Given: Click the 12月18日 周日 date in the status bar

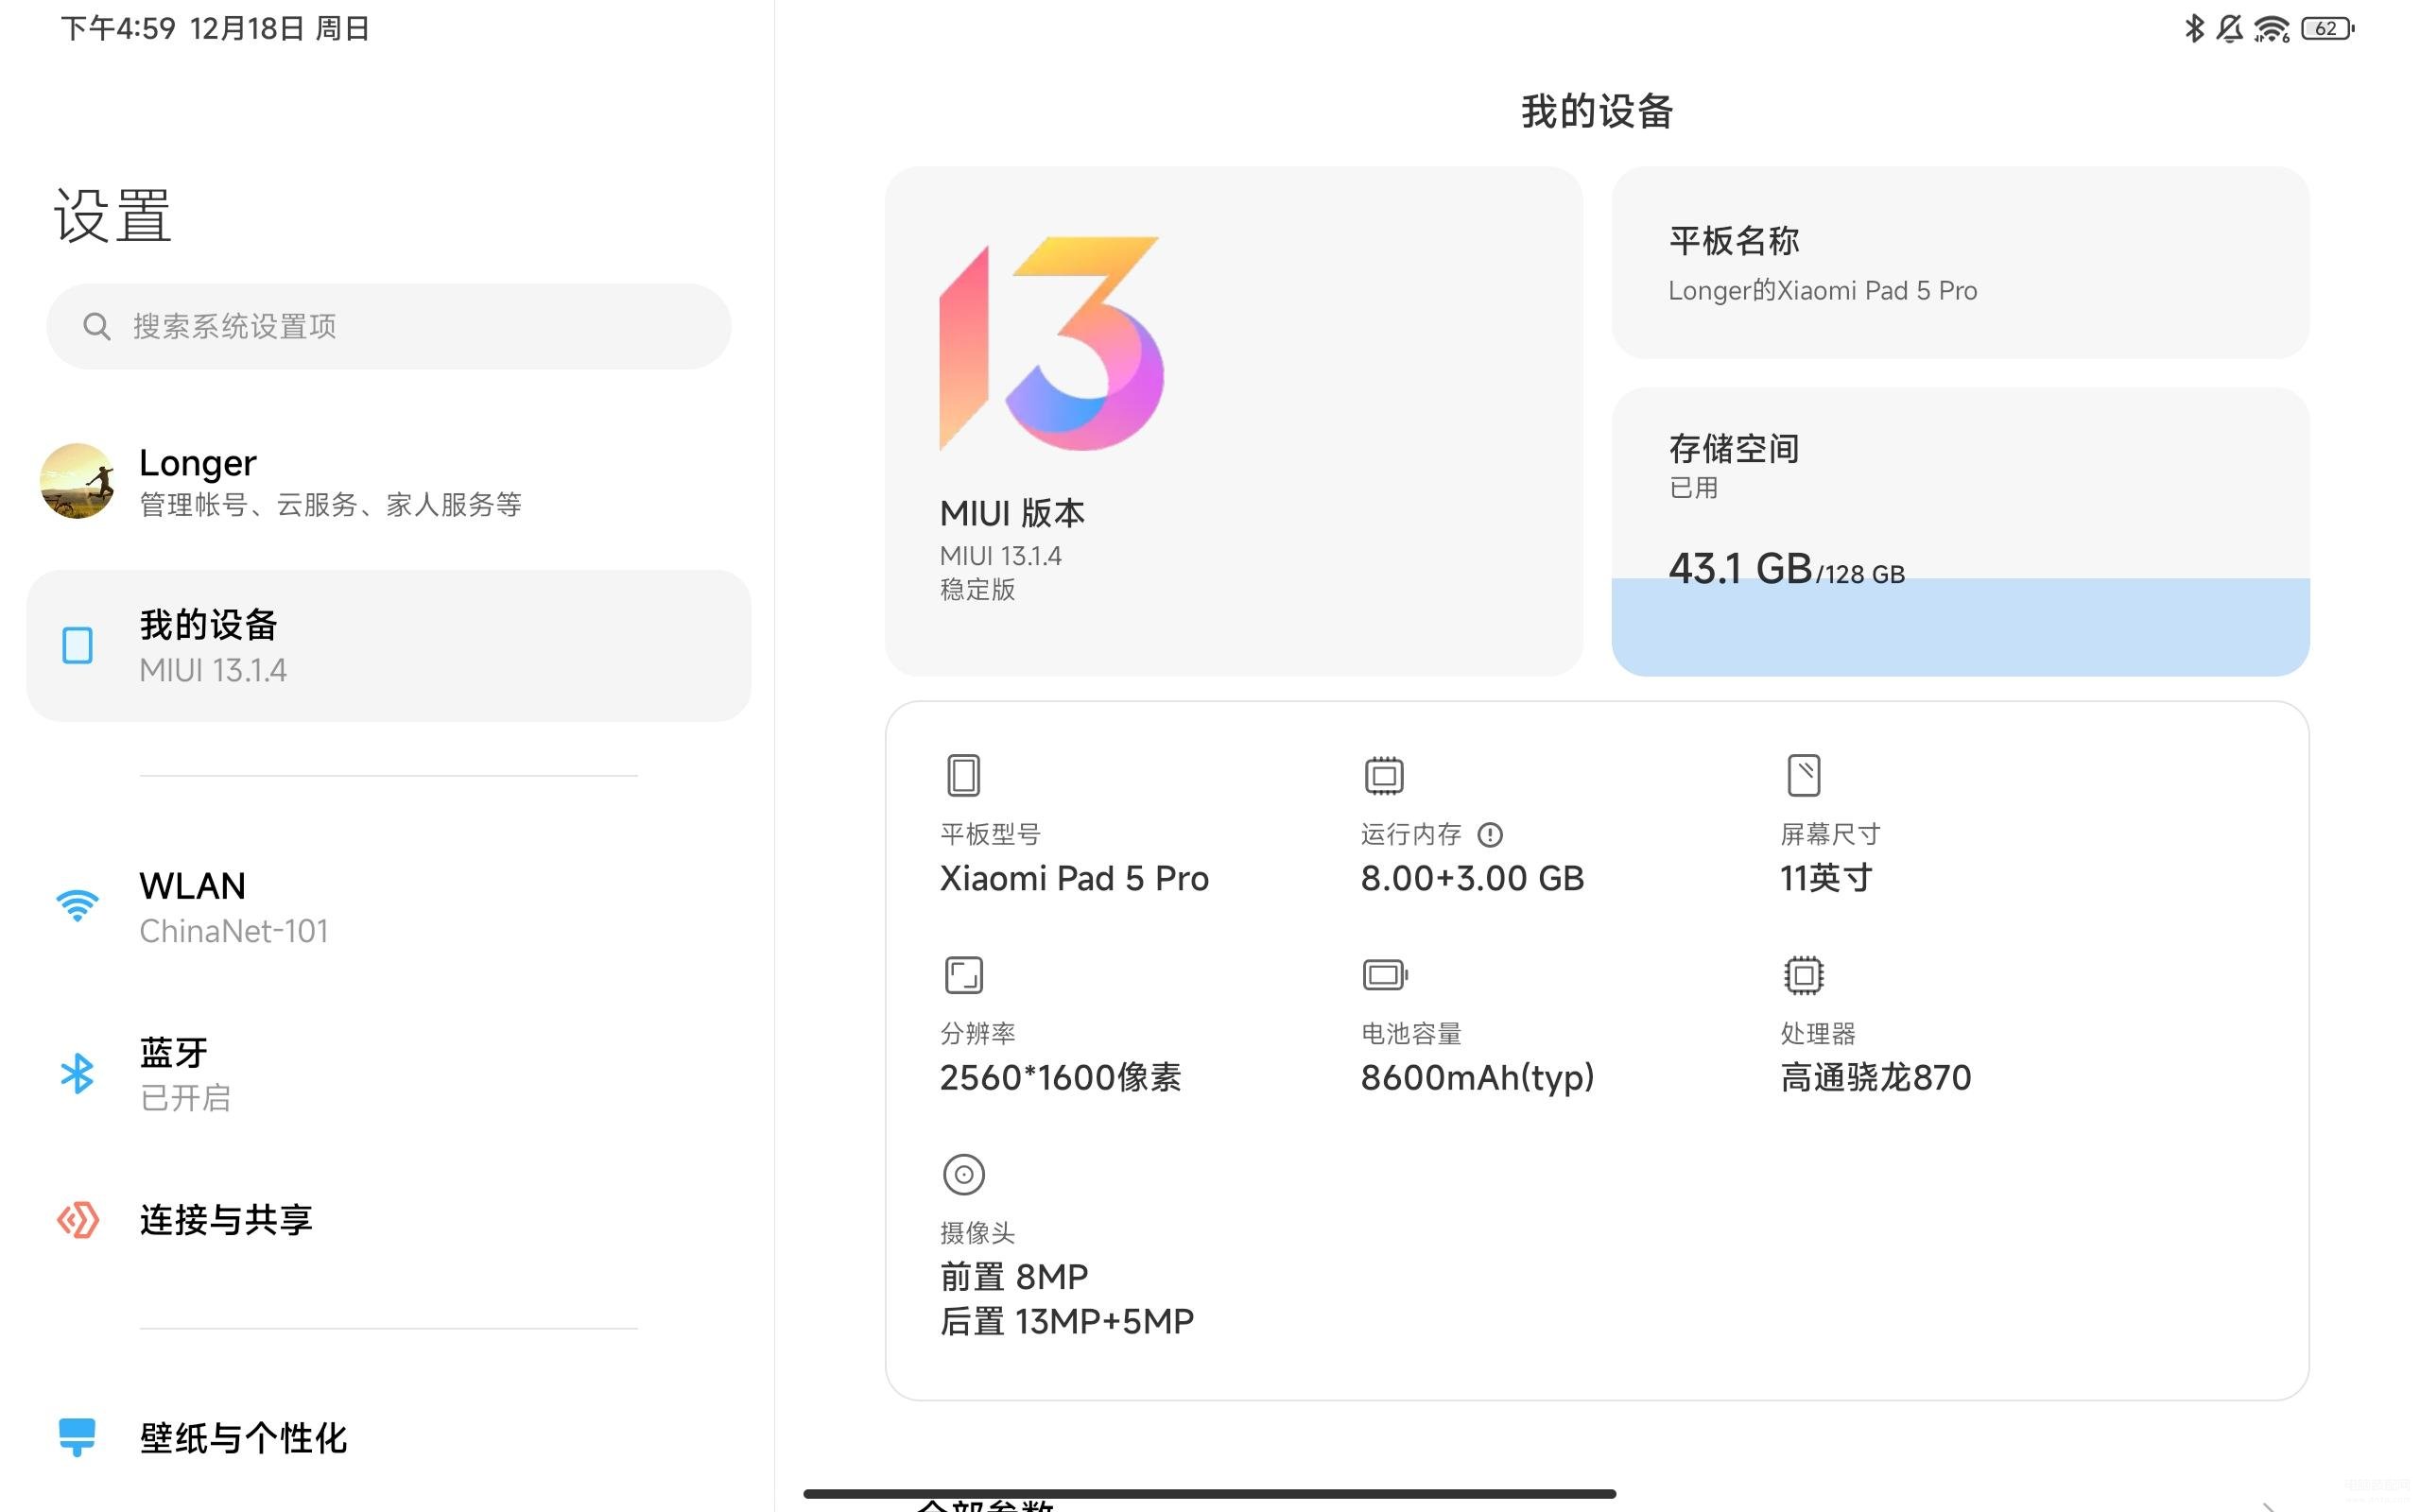Looking at the screenshot, I should coord(280,28).
